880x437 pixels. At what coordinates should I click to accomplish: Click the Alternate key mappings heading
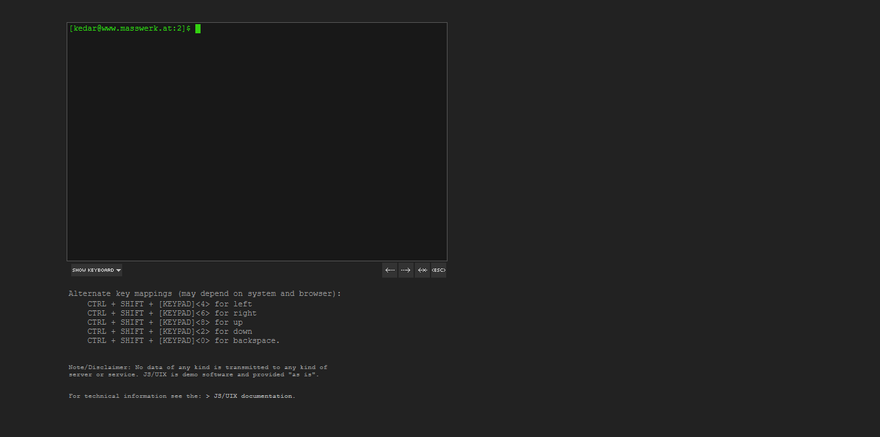coord(204,294)
